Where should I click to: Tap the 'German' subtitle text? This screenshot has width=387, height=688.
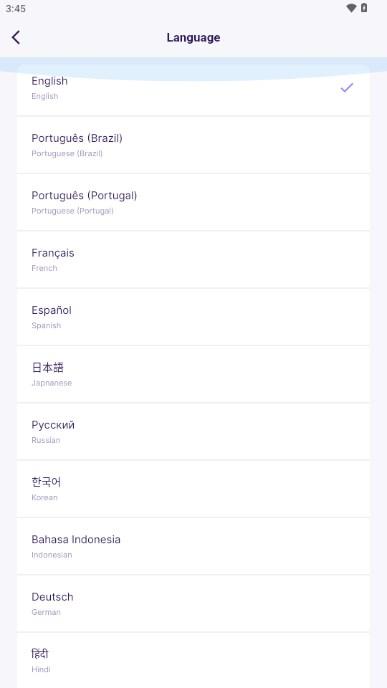(46, 612)
